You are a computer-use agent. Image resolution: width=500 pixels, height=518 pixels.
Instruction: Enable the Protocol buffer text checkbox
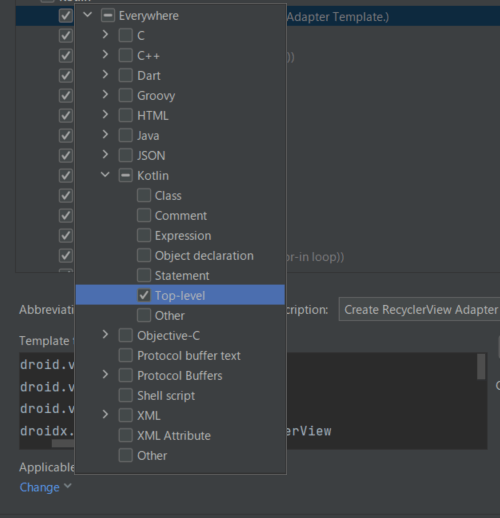(126, 355)
